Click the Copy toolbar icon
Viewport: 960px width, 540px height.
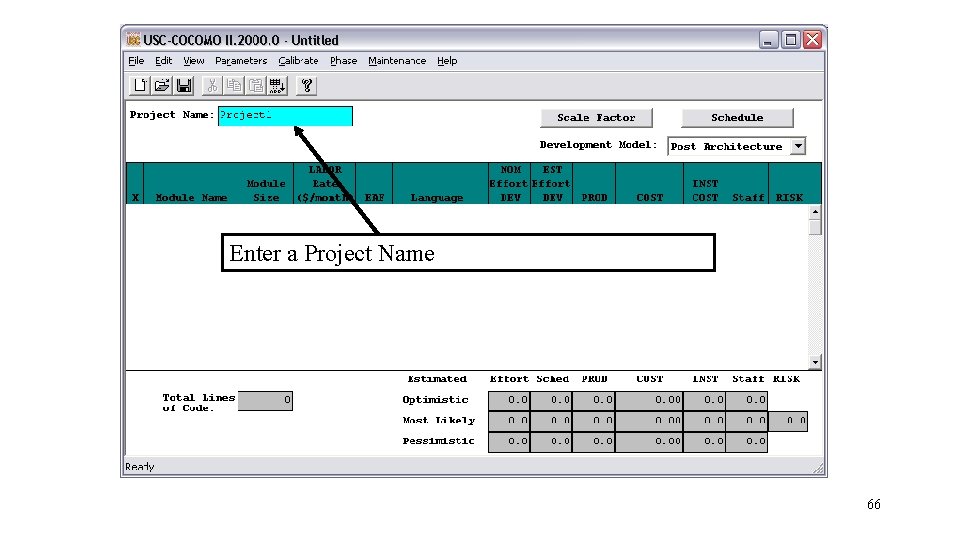pos(234,86)
